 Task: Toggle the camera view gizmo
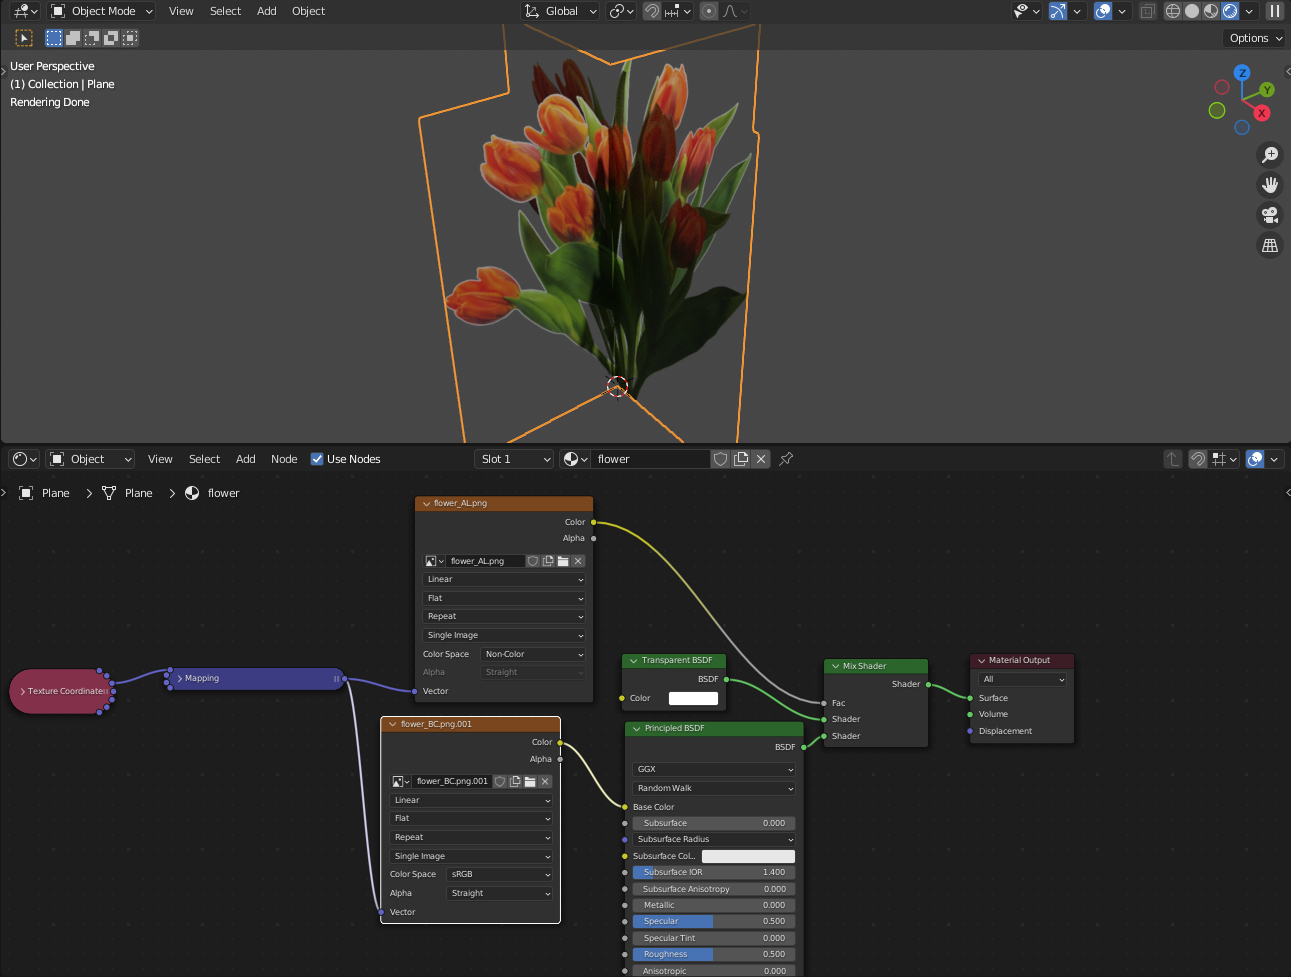(x=1270, y=215)
